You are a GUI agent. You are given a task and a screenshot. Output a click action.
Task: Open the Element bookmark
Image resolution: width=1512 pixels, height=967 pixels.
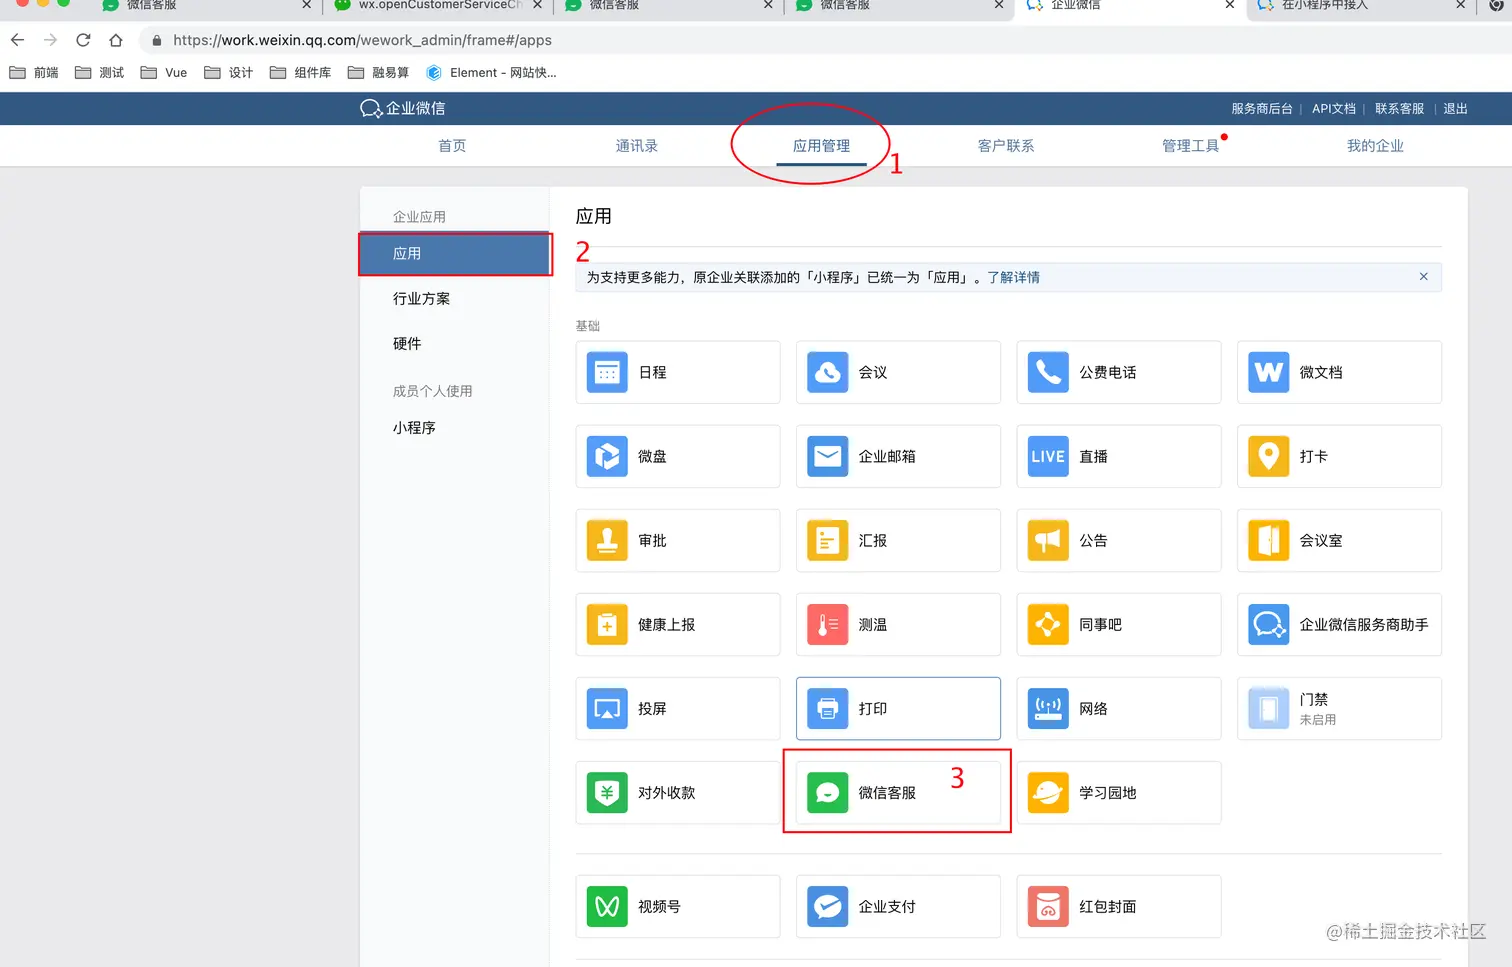[491, 73]
